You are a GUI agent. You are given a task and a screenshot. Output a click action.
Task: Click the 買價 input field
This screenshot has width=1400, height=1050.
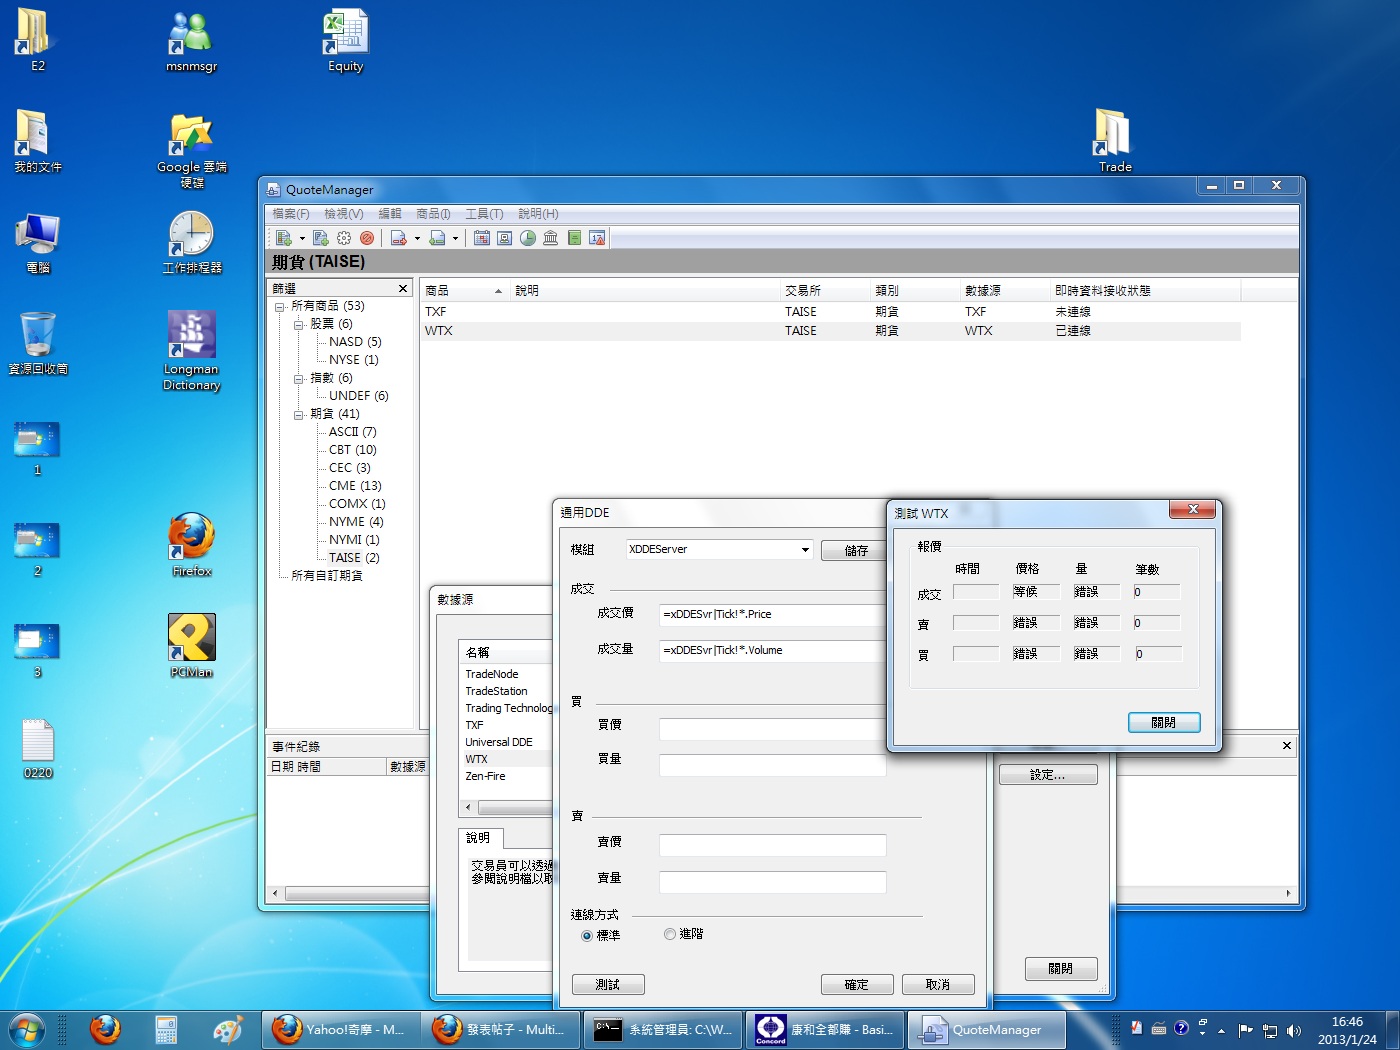tap(772, 729)
